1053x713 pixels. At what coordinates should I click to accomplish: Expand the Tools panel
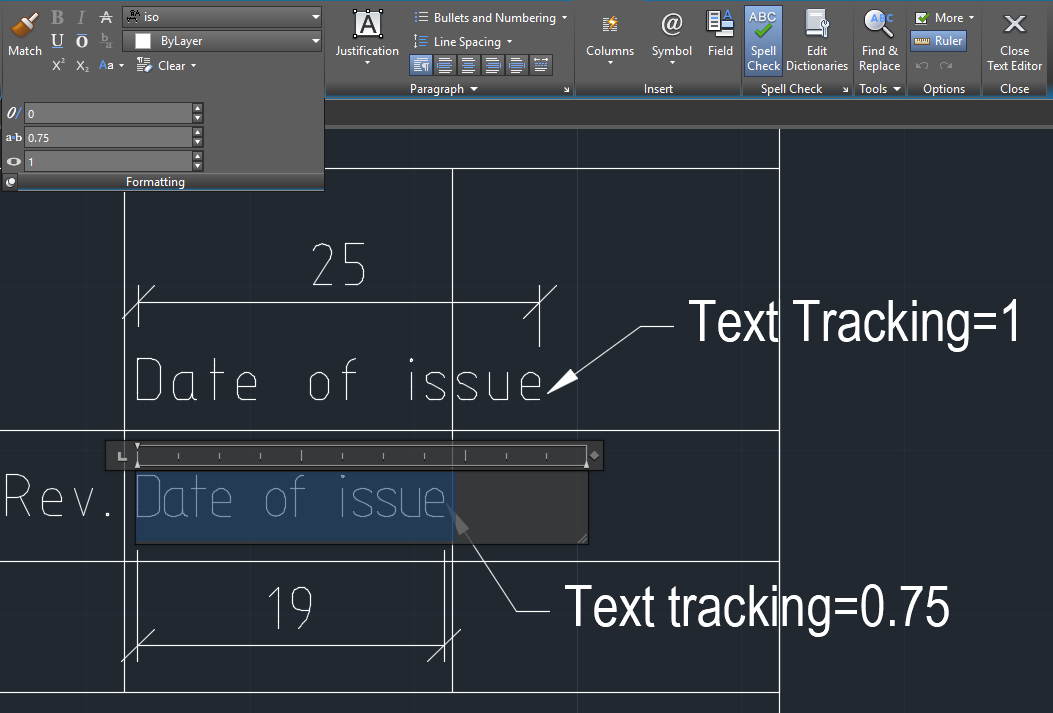coord(880,89)
